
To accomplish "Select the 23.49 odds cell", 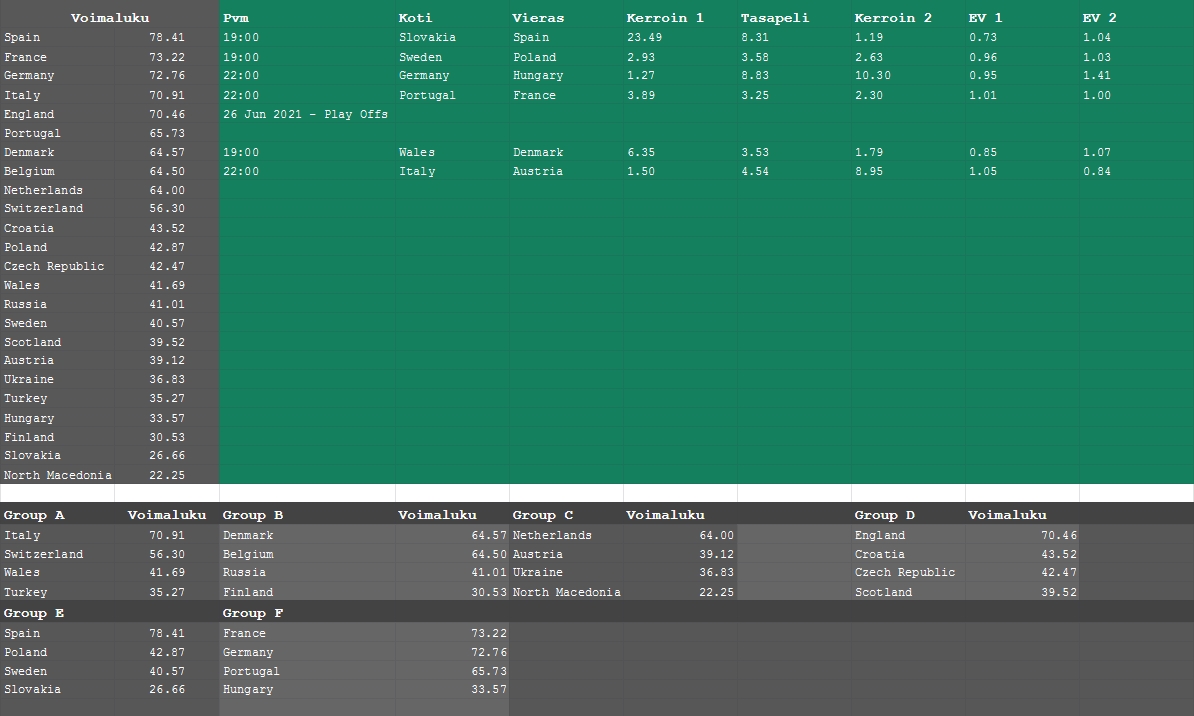I will click(x=644, y=37).
